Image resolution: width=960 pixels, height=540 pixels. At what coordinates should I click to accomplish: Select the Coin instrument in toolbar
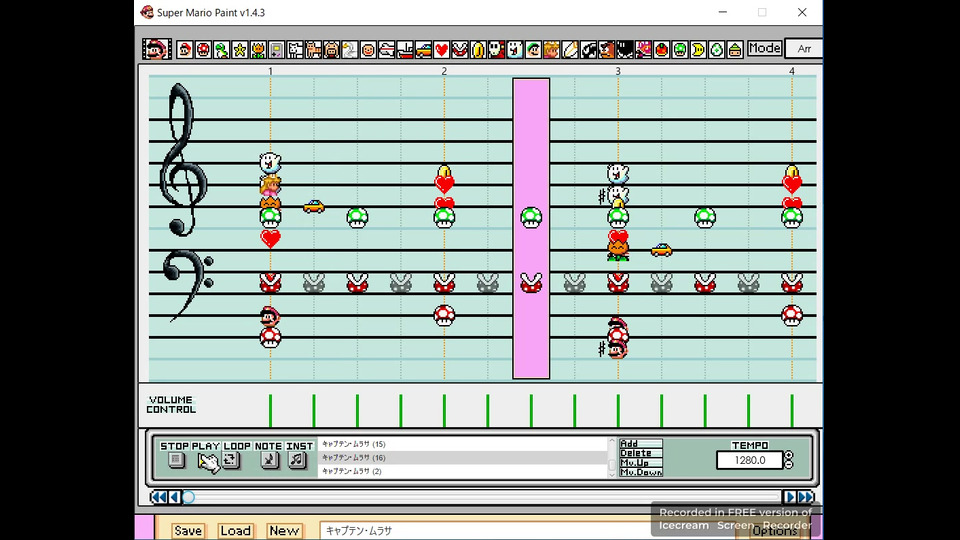pos(478,50)
